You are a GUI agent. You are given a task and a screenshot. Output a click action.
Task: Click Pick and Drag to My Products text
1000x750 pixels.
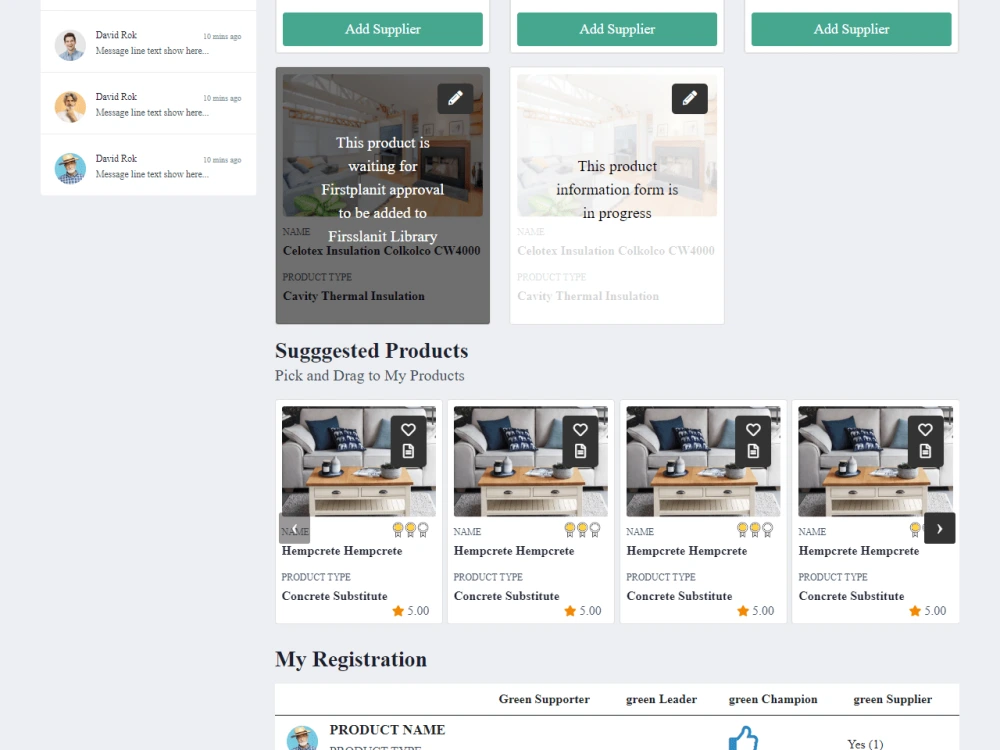point(370,376)
